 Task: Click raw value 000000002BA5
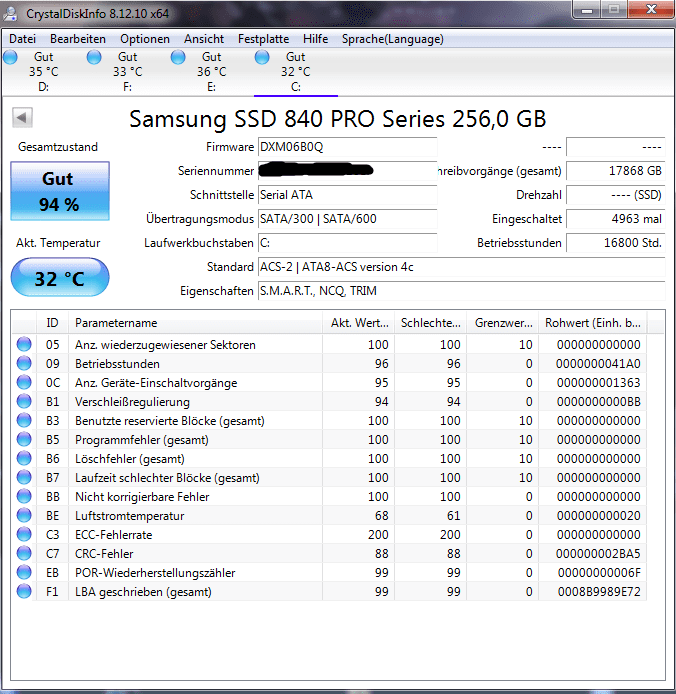[x=598, y=554]
